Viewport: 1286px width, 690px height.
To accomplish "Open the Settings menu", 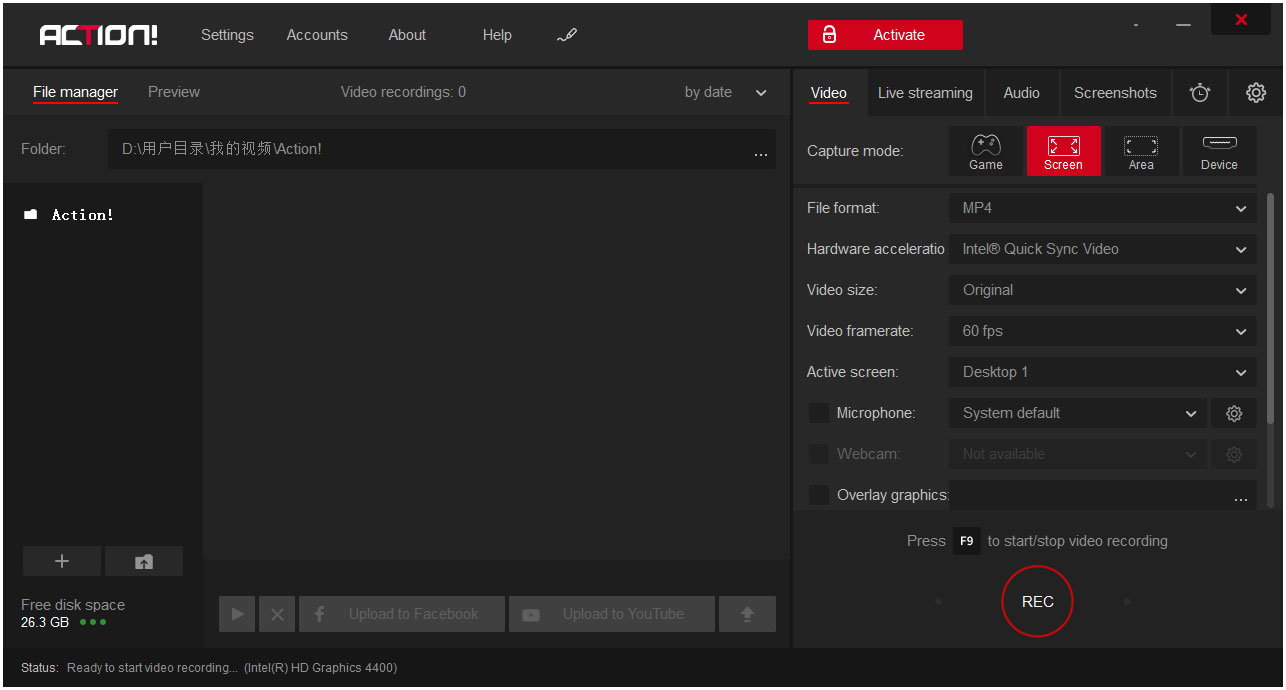I will tap(227, 35).
